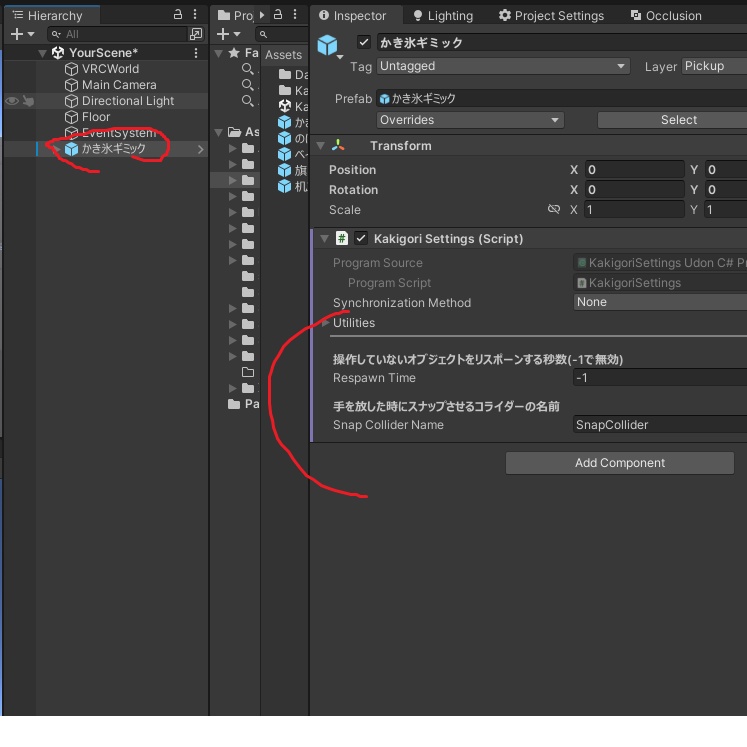The width and height of the screenshot is (747, 747).
Task: Collapse the Transform component
Action: click(321, 146)
